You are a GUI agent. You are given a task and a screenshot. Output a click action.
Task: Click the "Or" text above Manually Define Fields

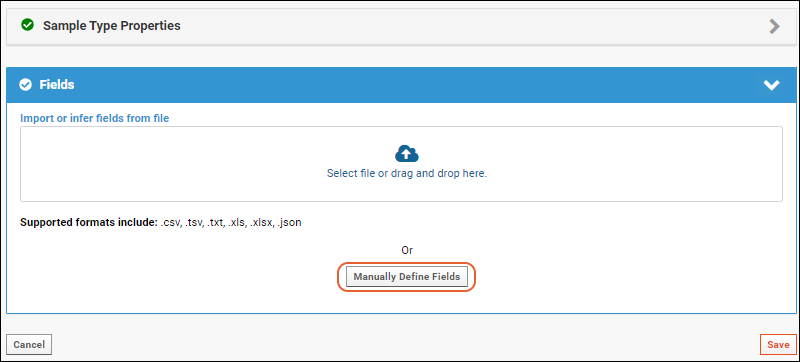pos(407,250)
